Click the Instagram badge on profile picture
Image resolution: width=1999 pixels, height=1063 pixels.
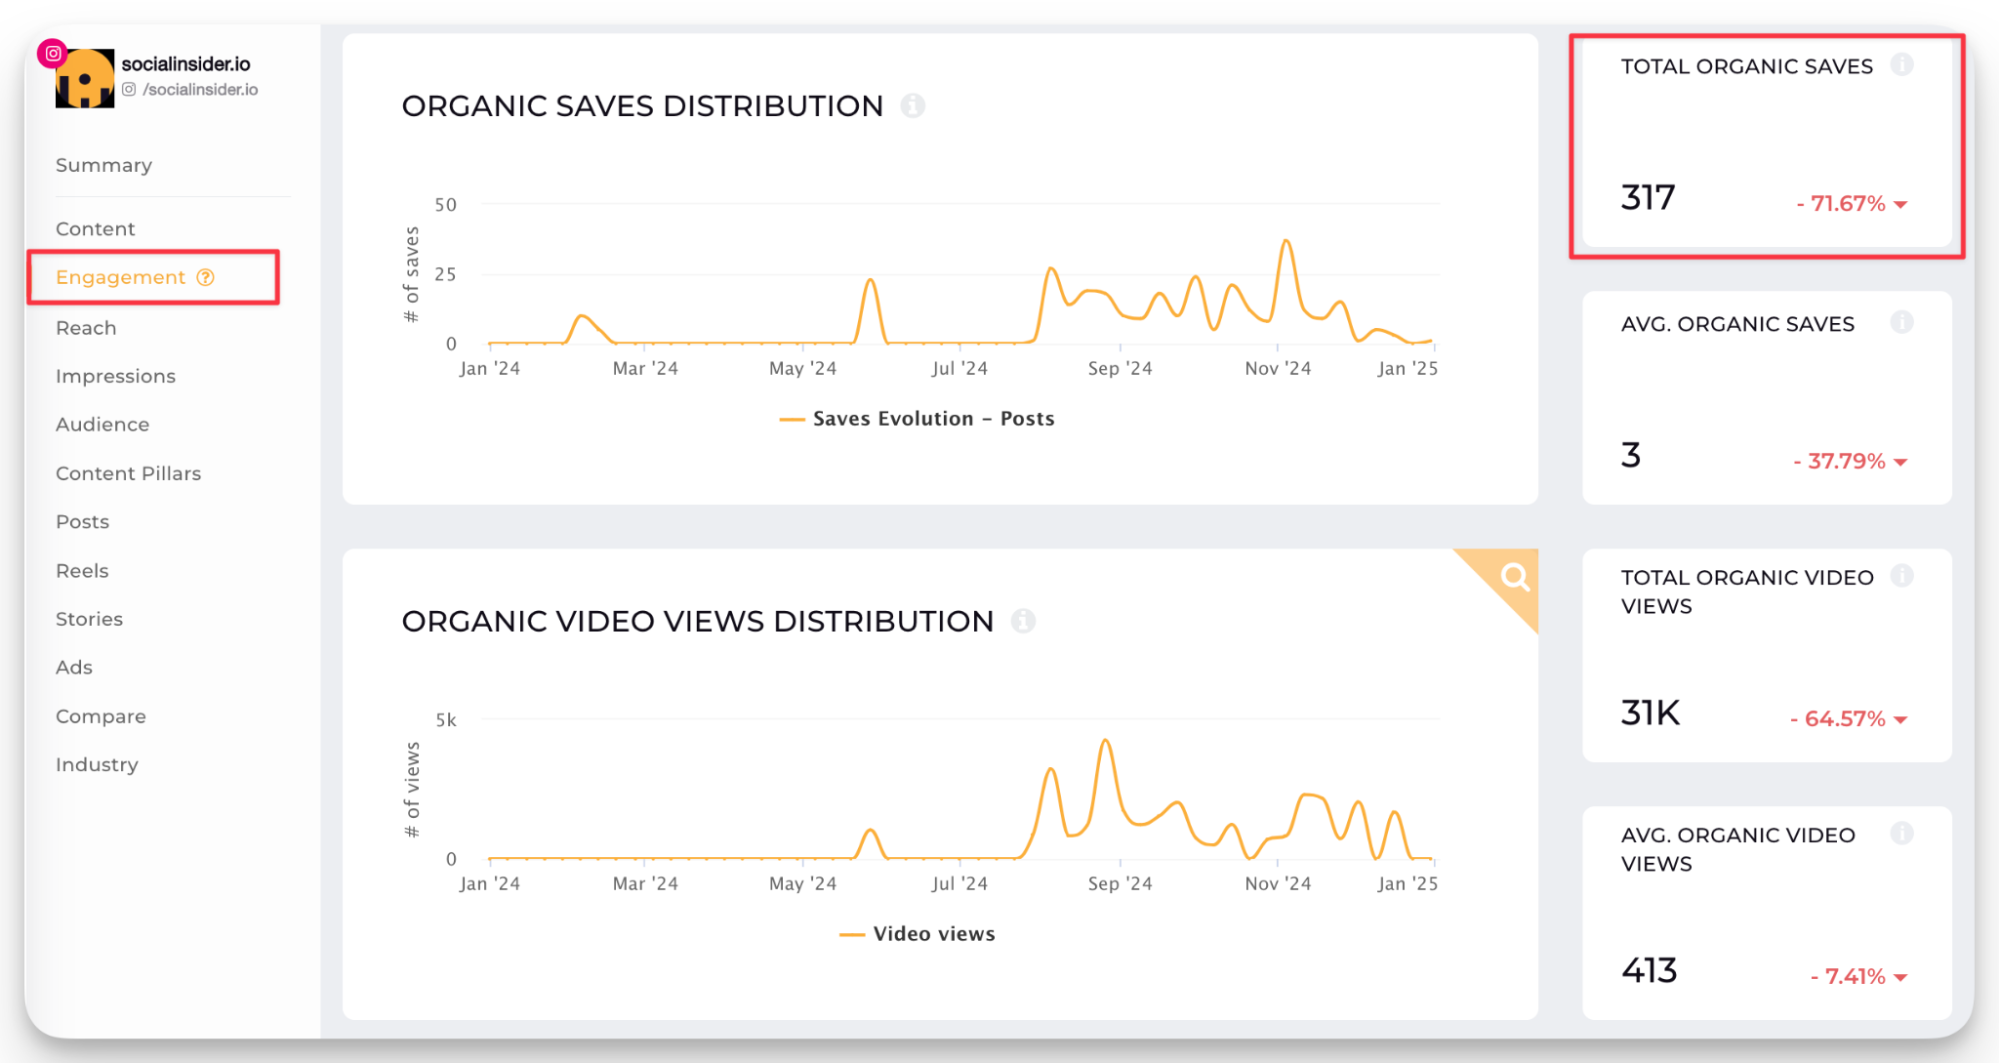52,53
